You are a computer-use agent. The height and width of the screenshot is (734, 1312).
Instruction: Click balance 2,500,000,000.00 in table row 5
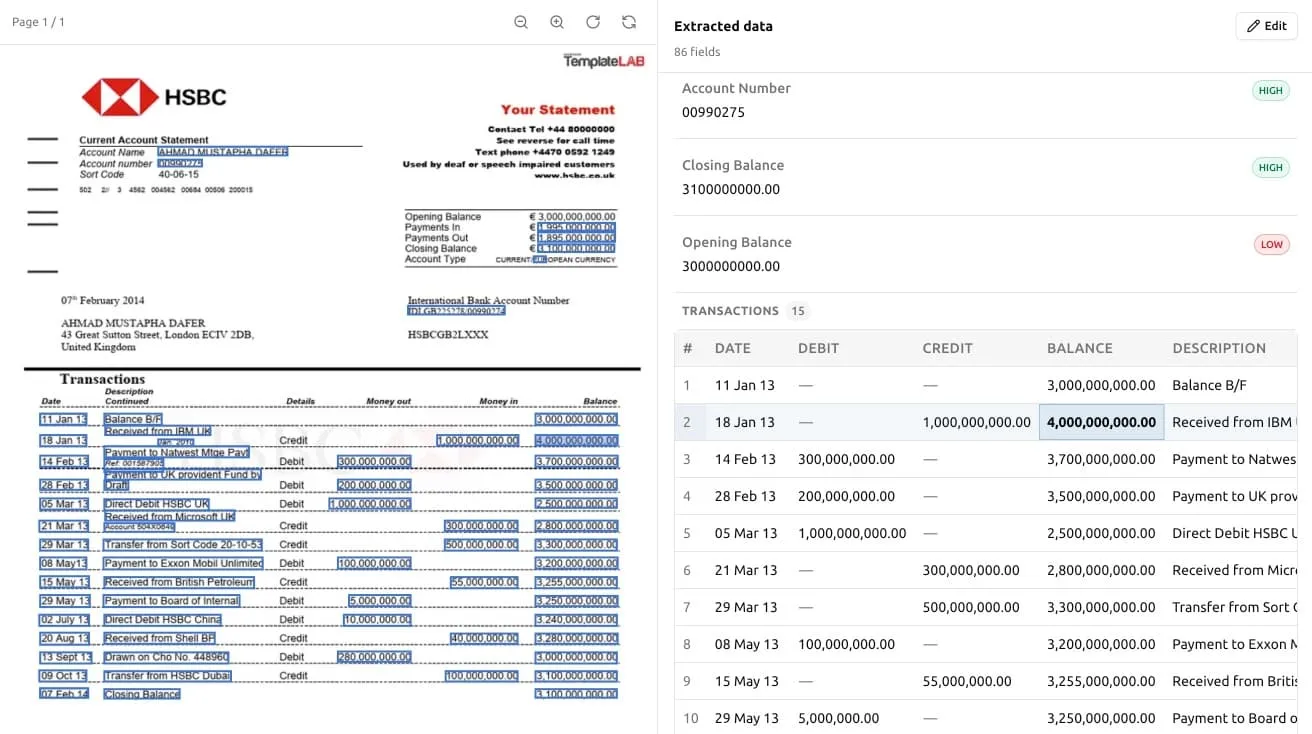pyautogui.click(x=1101, y=533)
